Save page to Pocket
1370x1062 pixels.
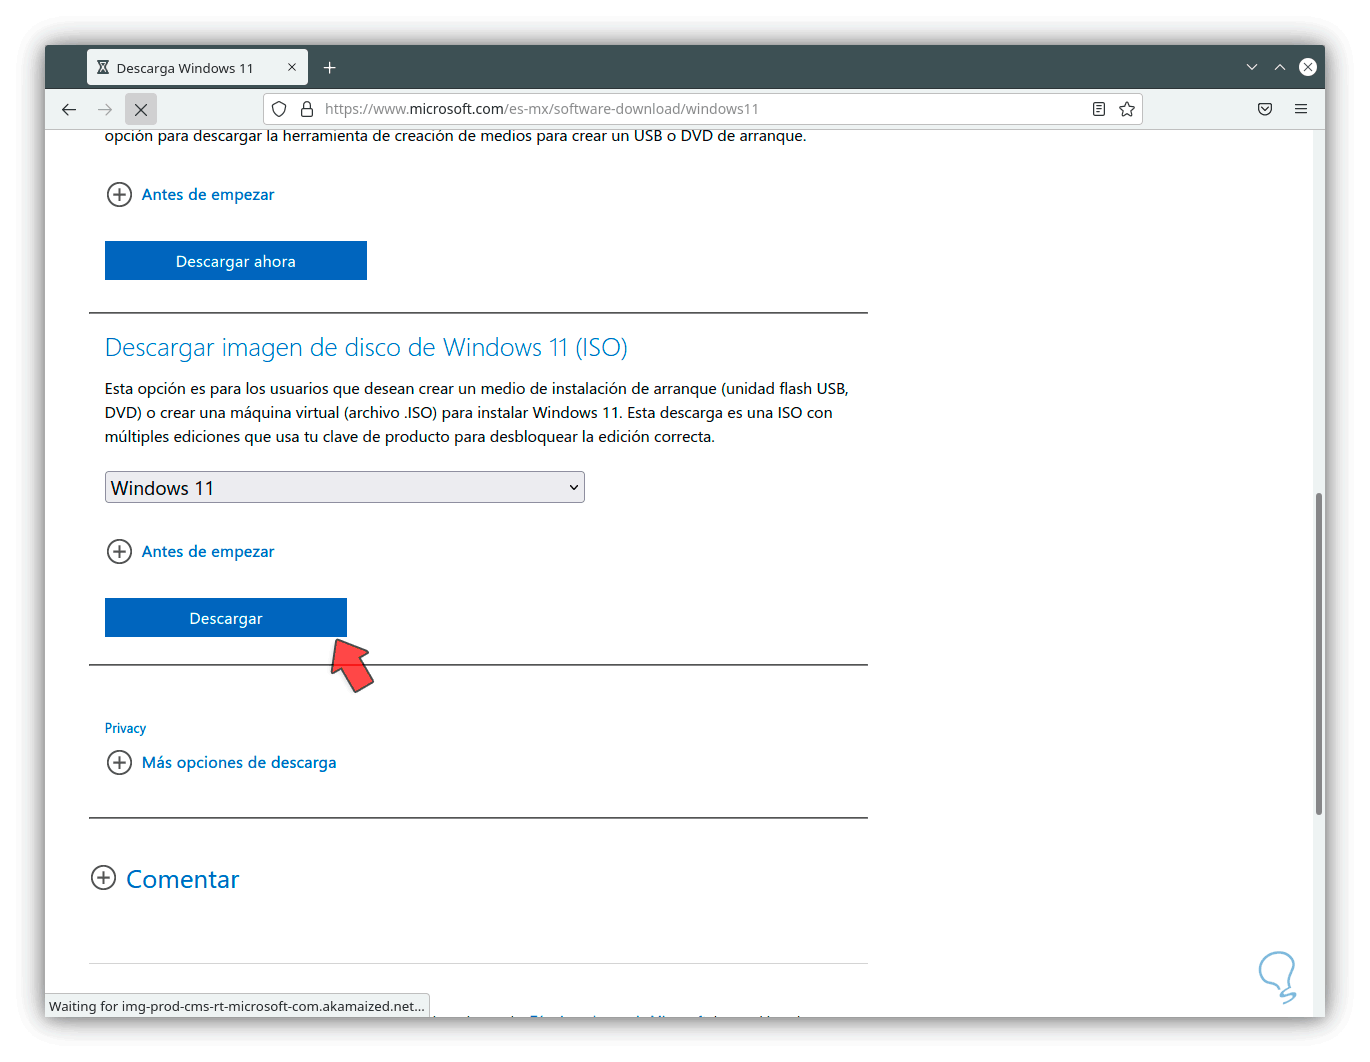pyautogui.click(x=1265, y=109)
